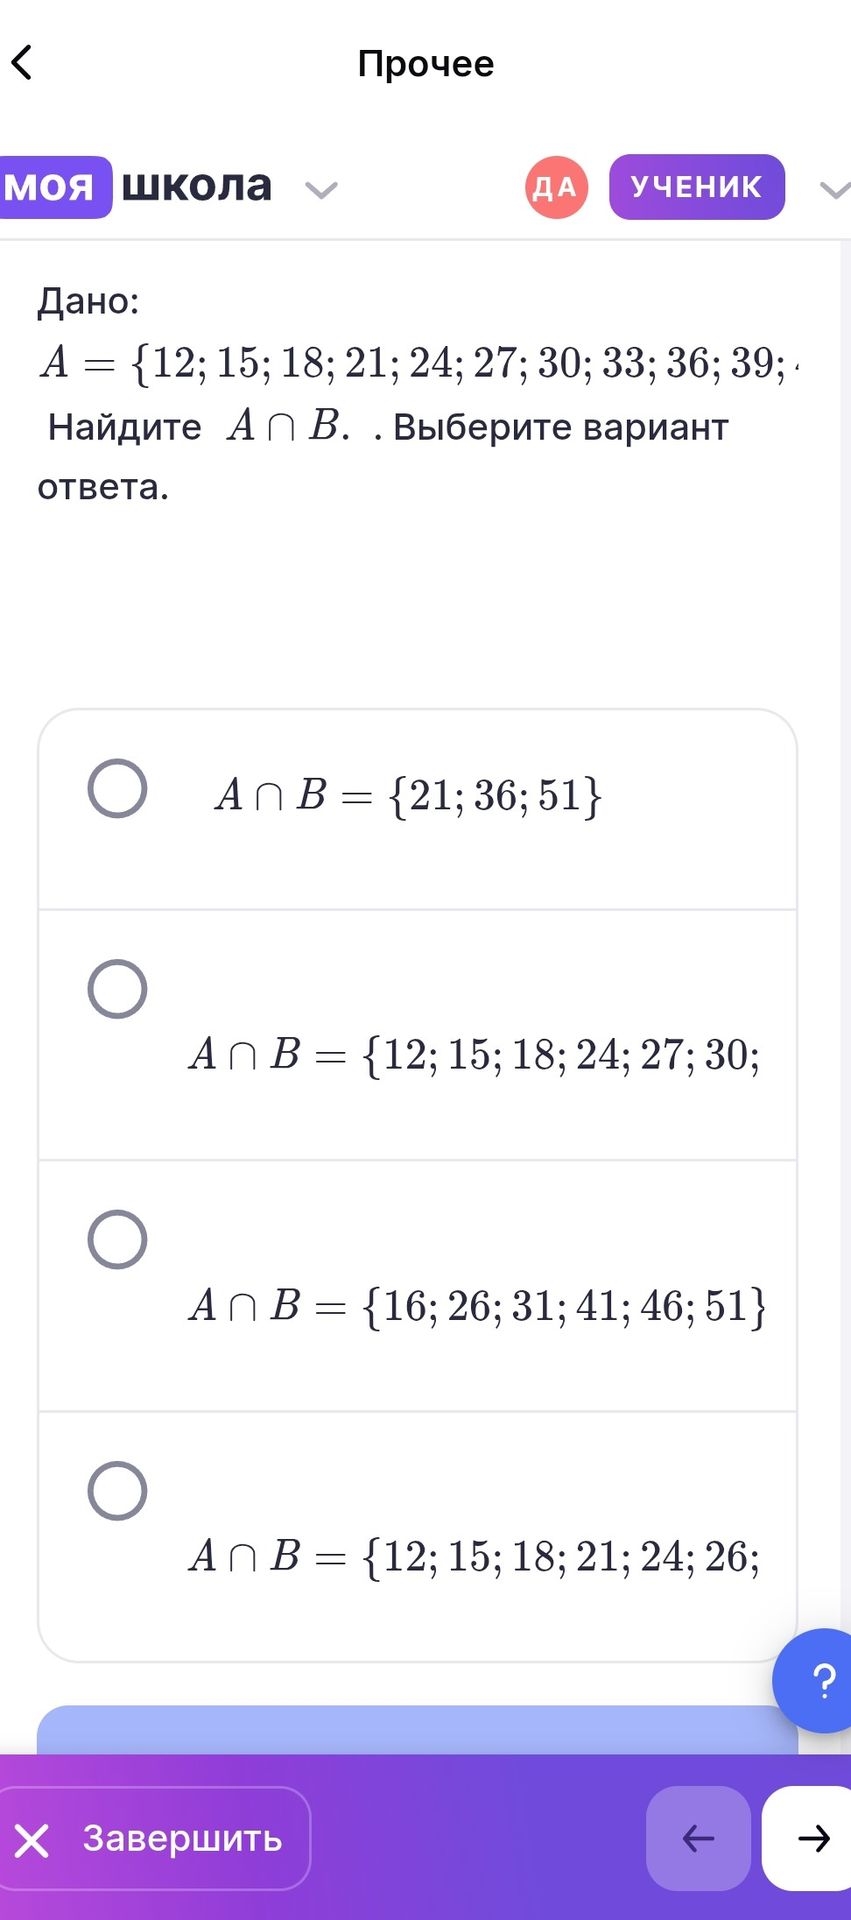Choose radio option {16; 26; 31; 41; 46; 51}
Screen dimensions: 851x1920
pos(117,1240)
